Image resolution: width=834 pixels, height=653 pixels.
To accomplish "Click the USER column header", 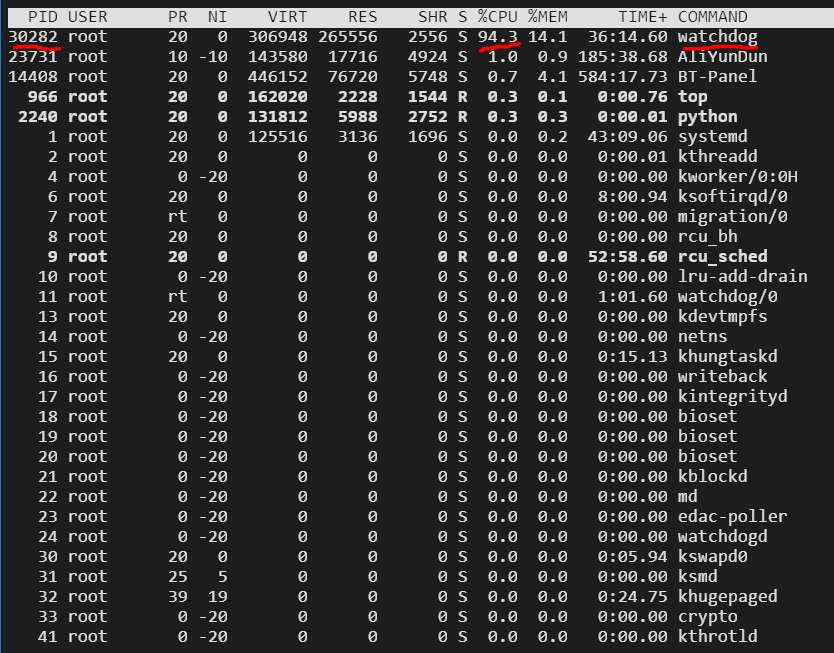I will pyautogui.click(x=88, y=17).
